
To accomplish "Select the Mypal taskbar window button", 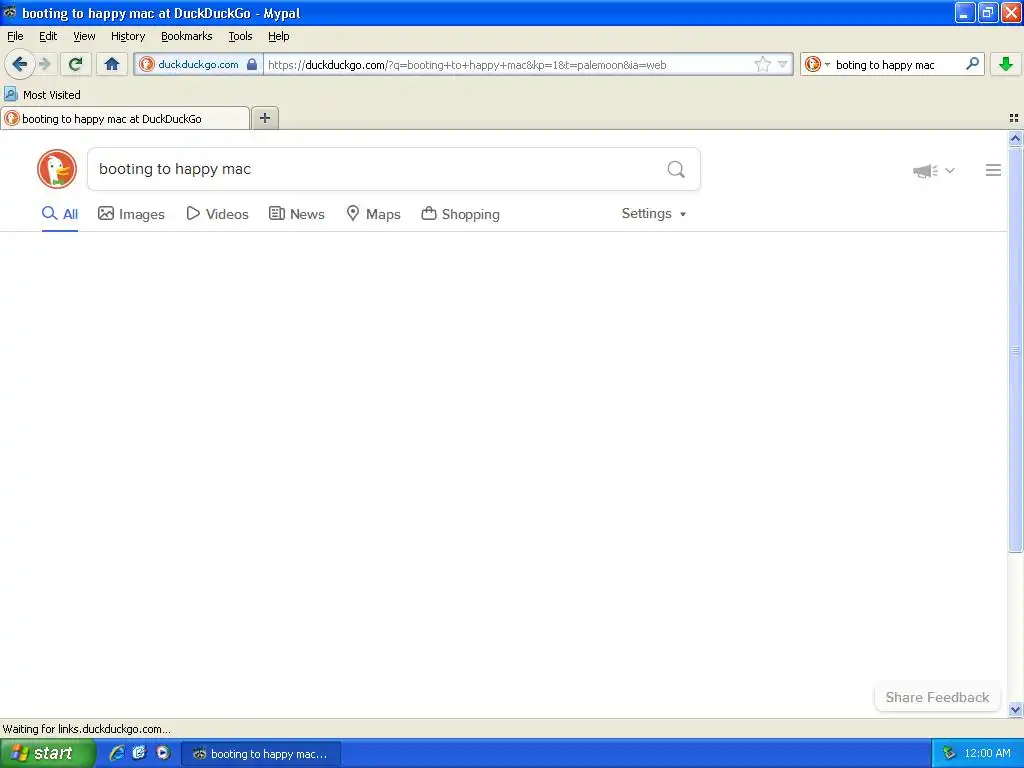I will point(260,754).
